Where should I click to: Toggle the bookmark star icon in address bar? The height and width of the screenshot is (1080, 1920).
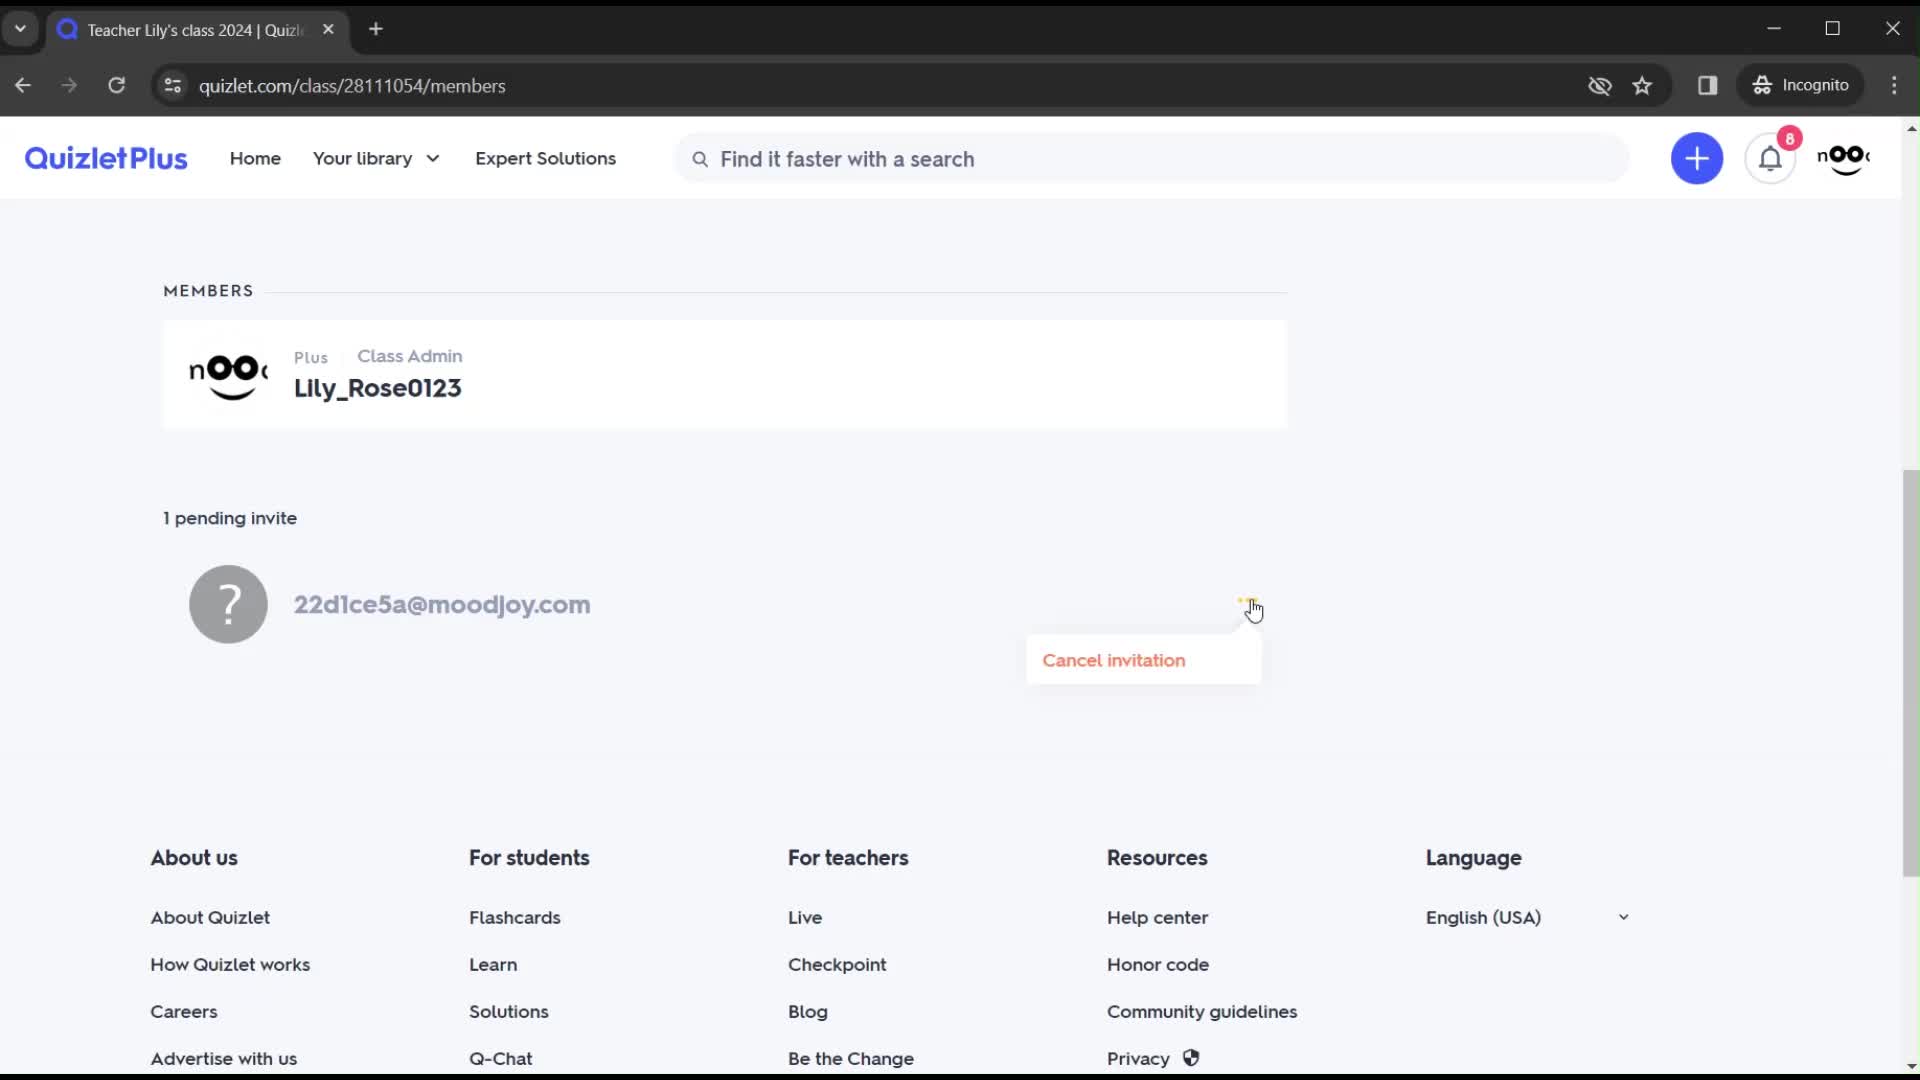coord(1644,84)
